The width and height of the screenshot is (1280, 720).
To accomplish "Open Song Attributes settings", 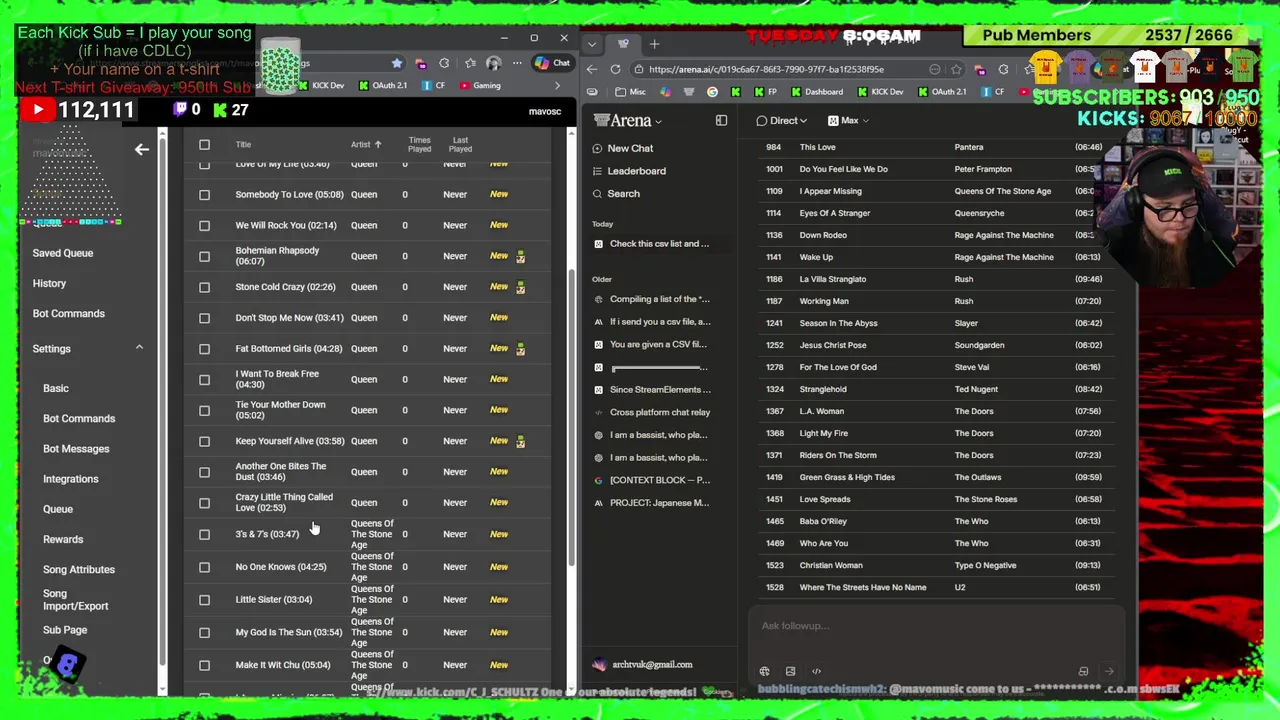I will pos(79,570).
